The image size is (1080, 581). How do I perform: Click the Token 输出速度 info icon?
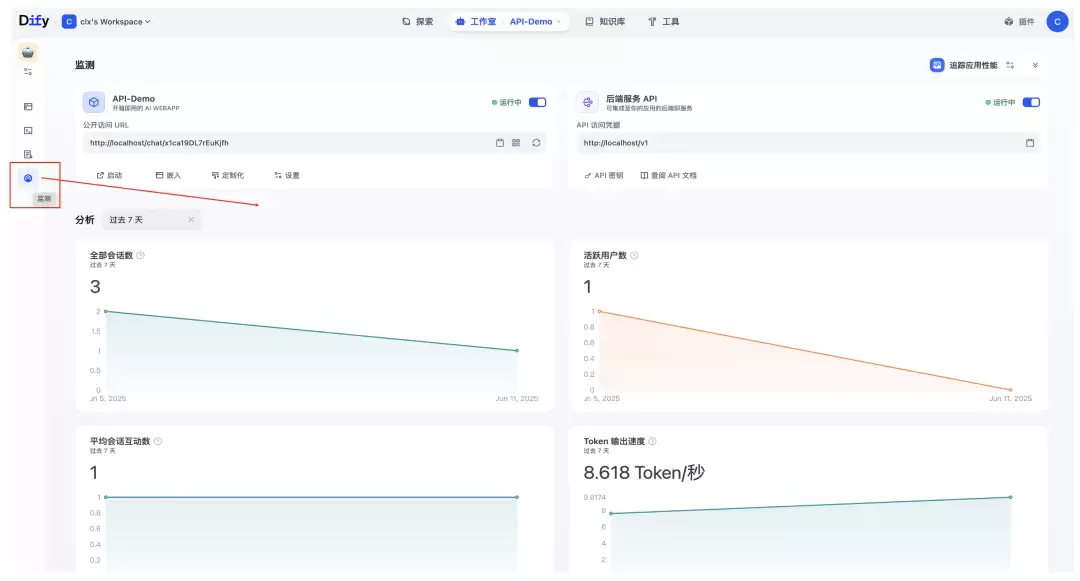coord(652,441)
